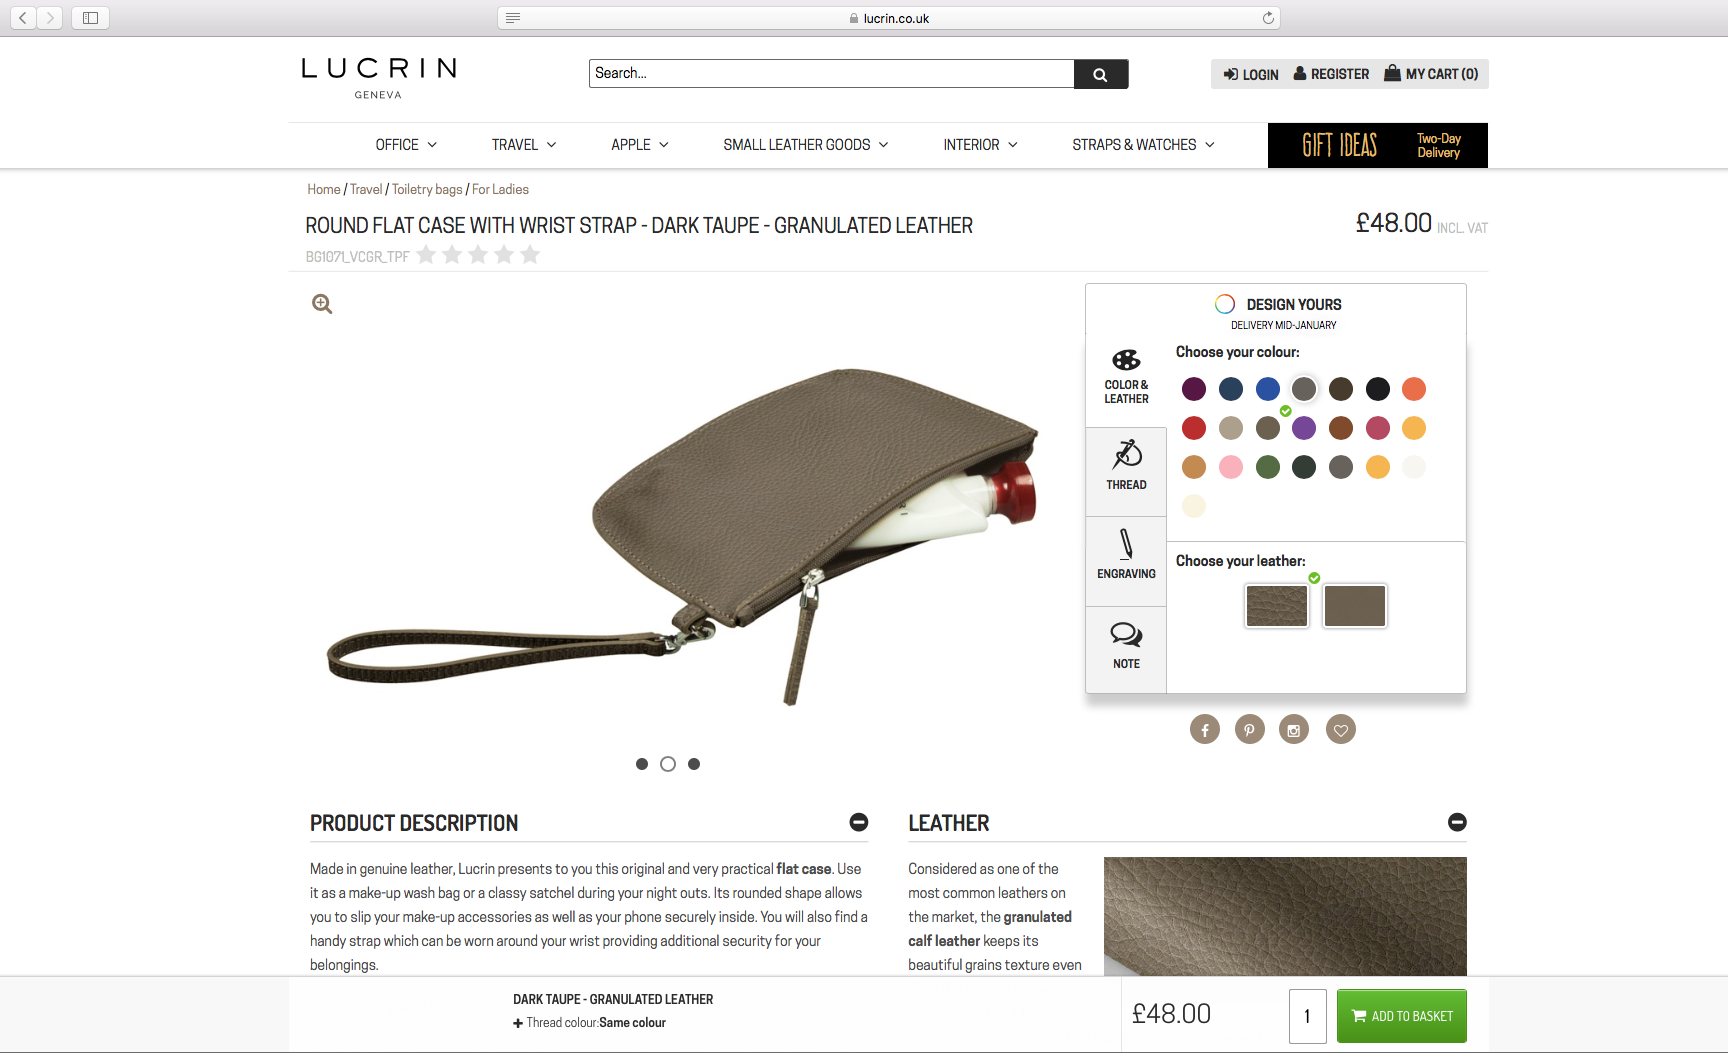The image size is (1728, 1053).
Task: Select the second product image dot
Action: pos(668,764)
